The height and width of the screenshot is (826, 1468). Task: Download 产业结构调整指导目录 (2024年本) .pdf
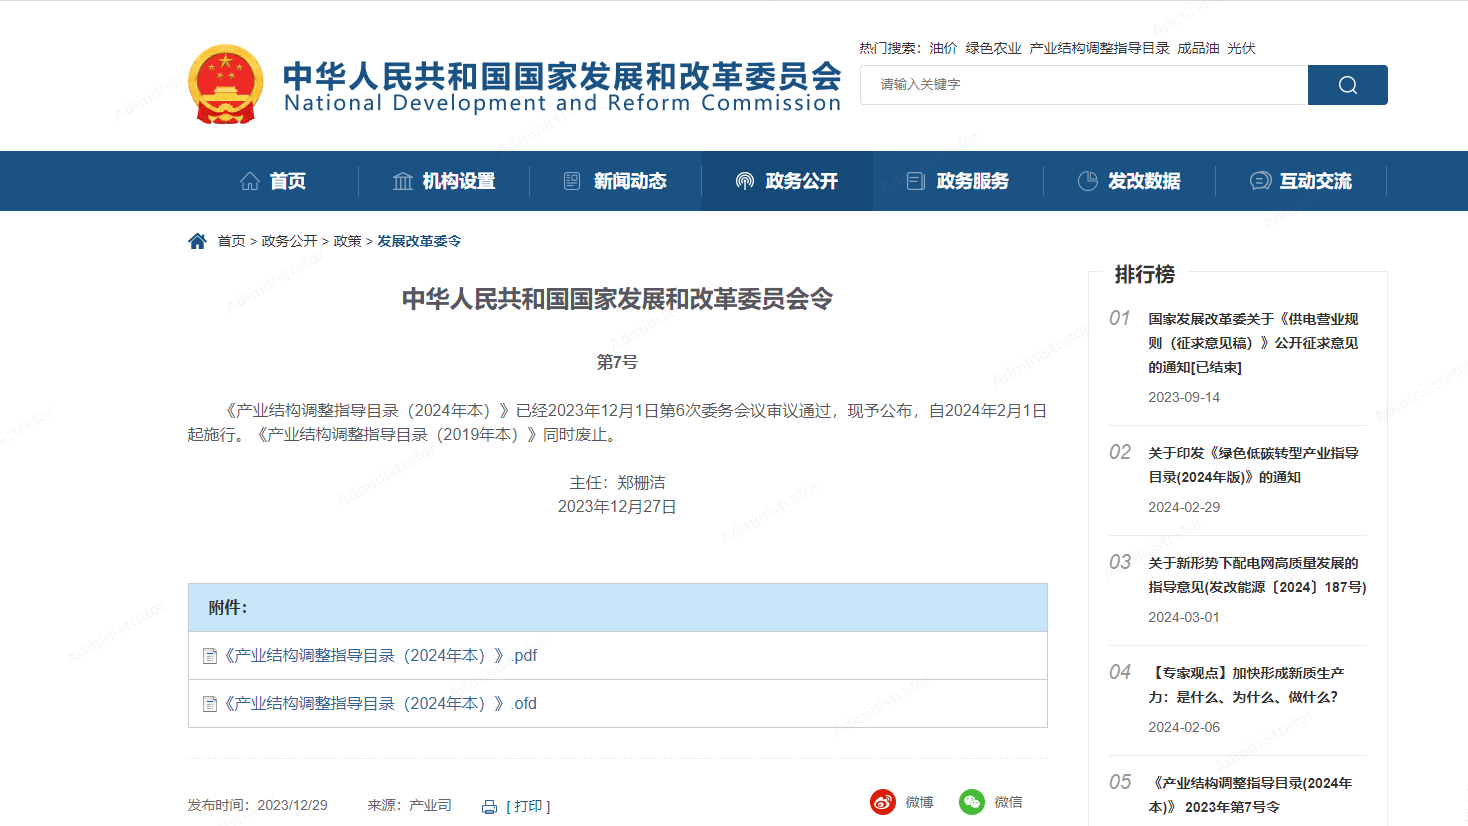pyautogui.click(x=380, y=656)
